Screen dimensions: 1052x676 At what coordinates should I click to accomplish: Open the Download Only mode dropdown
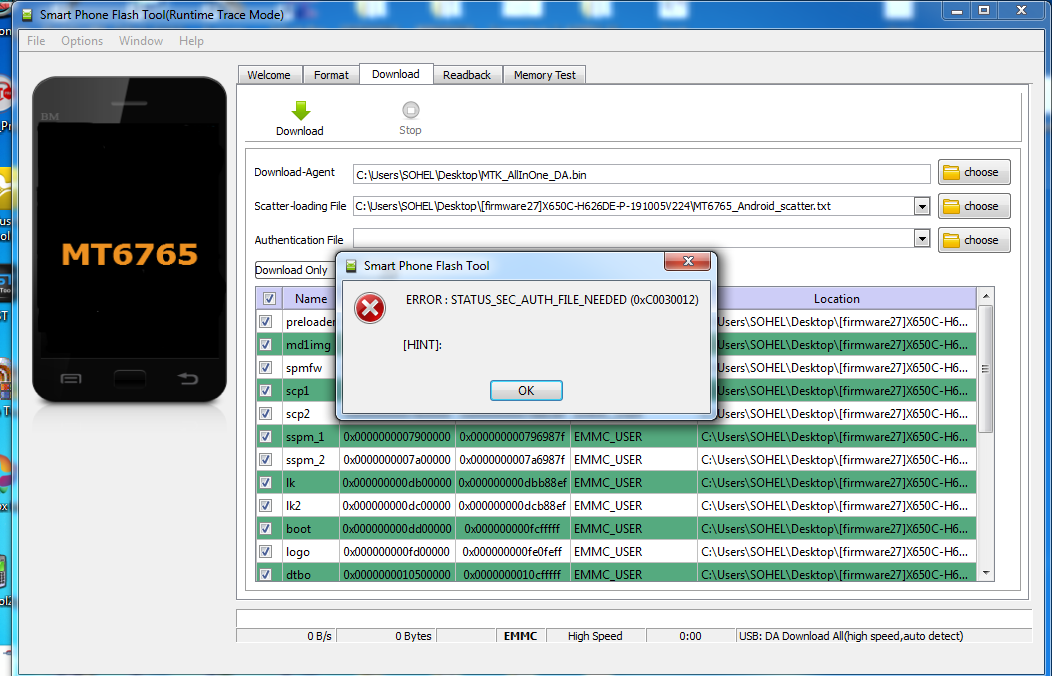point(293,270)
